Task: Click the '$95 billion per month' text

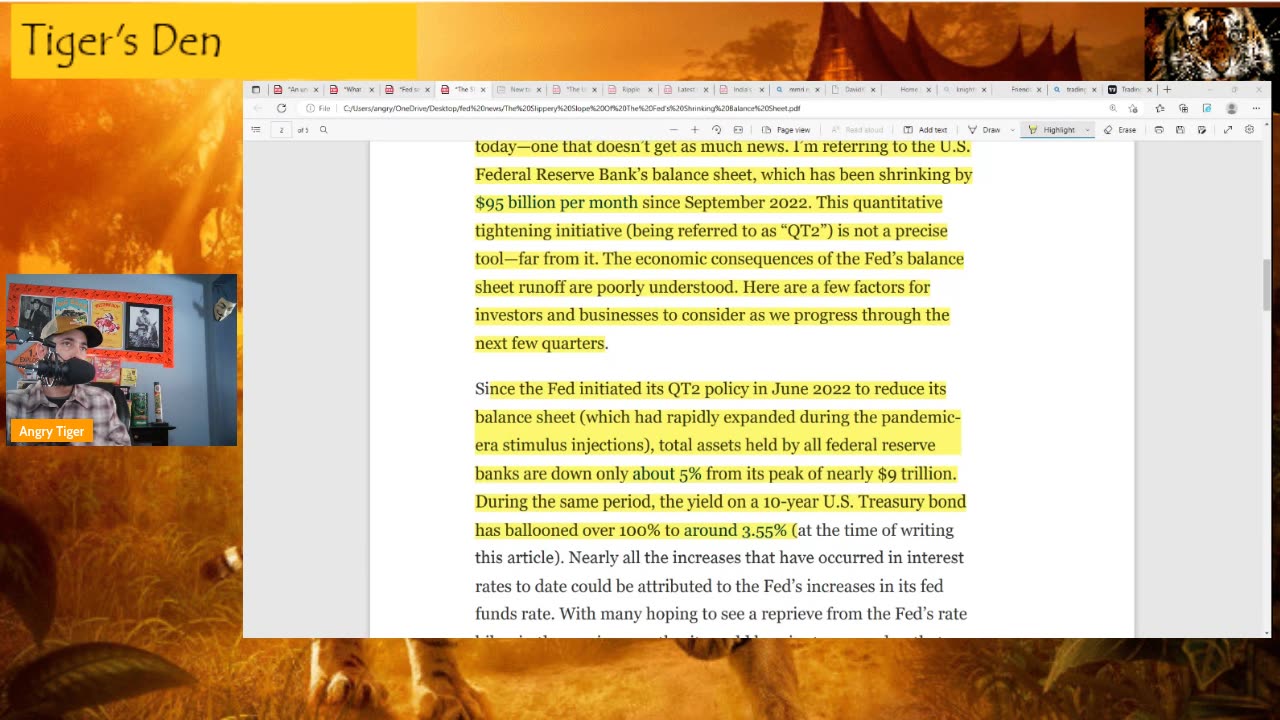Action: coord(556,203)
